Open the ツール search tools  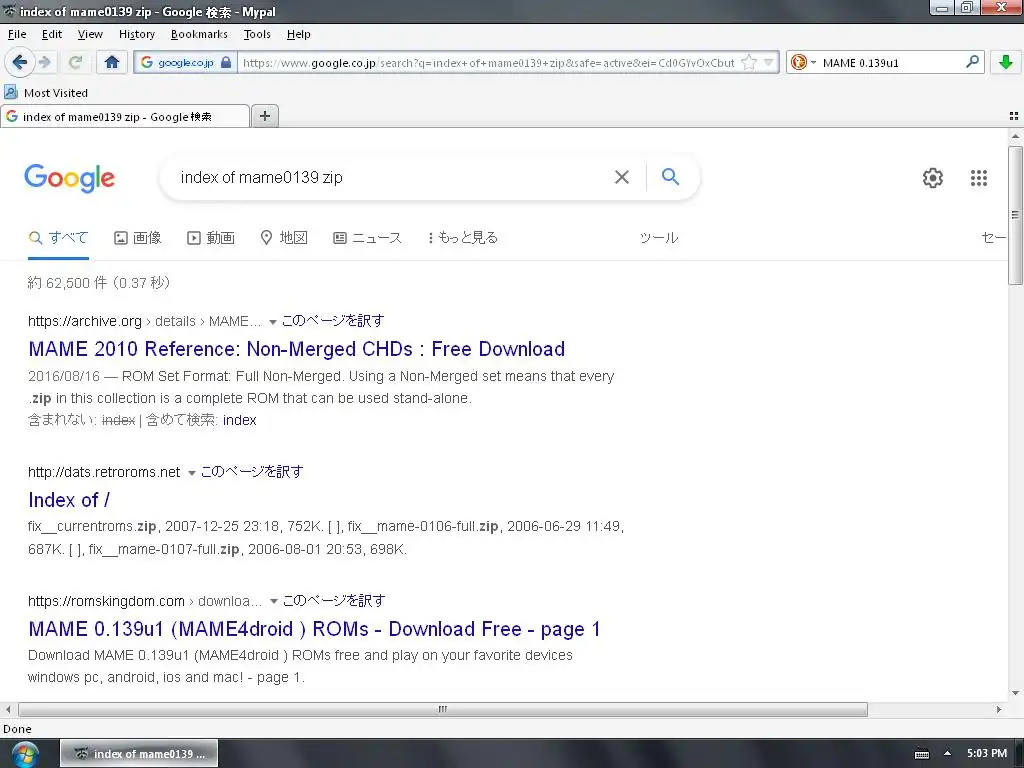click(x=658, y=238)
